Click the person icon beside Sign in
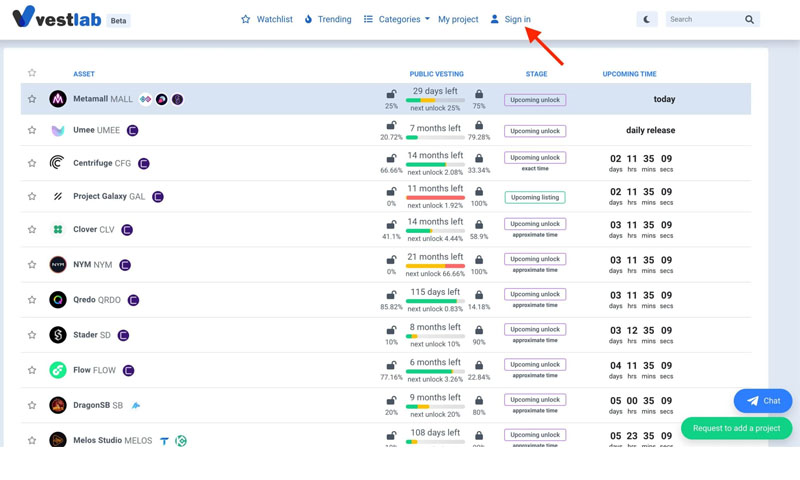 coord(494,19)
